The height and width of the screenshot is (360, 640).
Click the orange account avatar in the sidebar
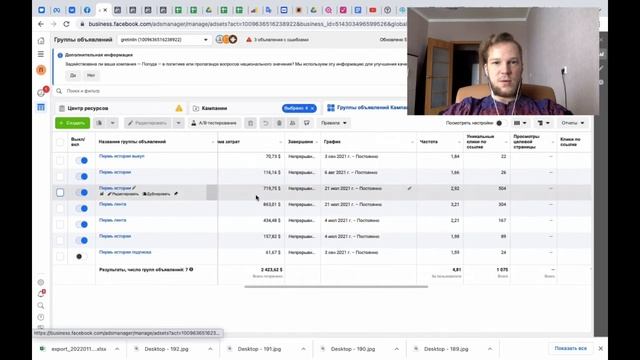[x=41, y=70]
